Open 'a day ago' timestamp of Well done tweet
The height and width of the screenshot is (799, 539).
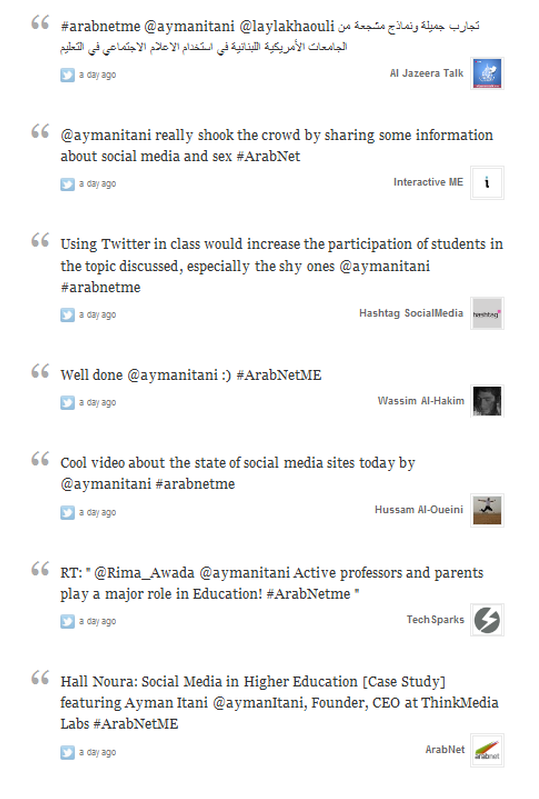[x=97, y=403]
